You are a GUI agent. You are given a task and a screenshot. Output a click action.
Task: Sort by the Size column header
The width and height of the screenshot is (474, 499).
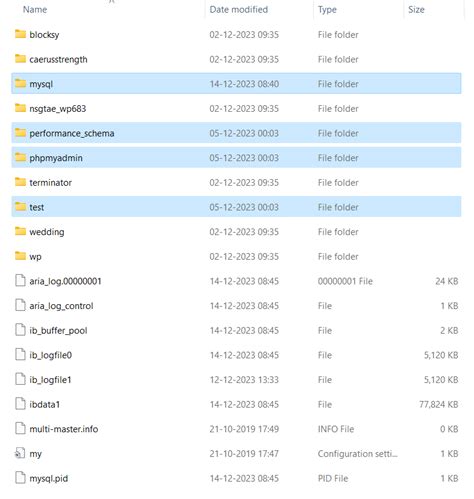point(416,10)
